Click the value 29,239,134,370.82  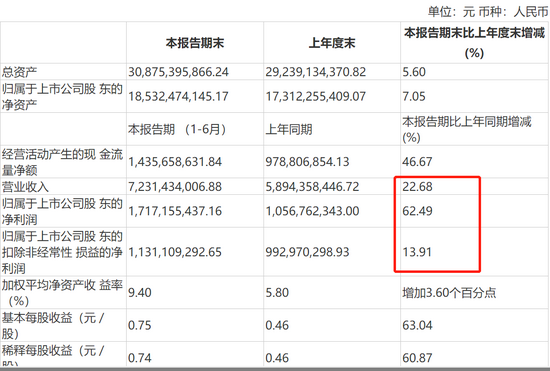coord(315,72)
